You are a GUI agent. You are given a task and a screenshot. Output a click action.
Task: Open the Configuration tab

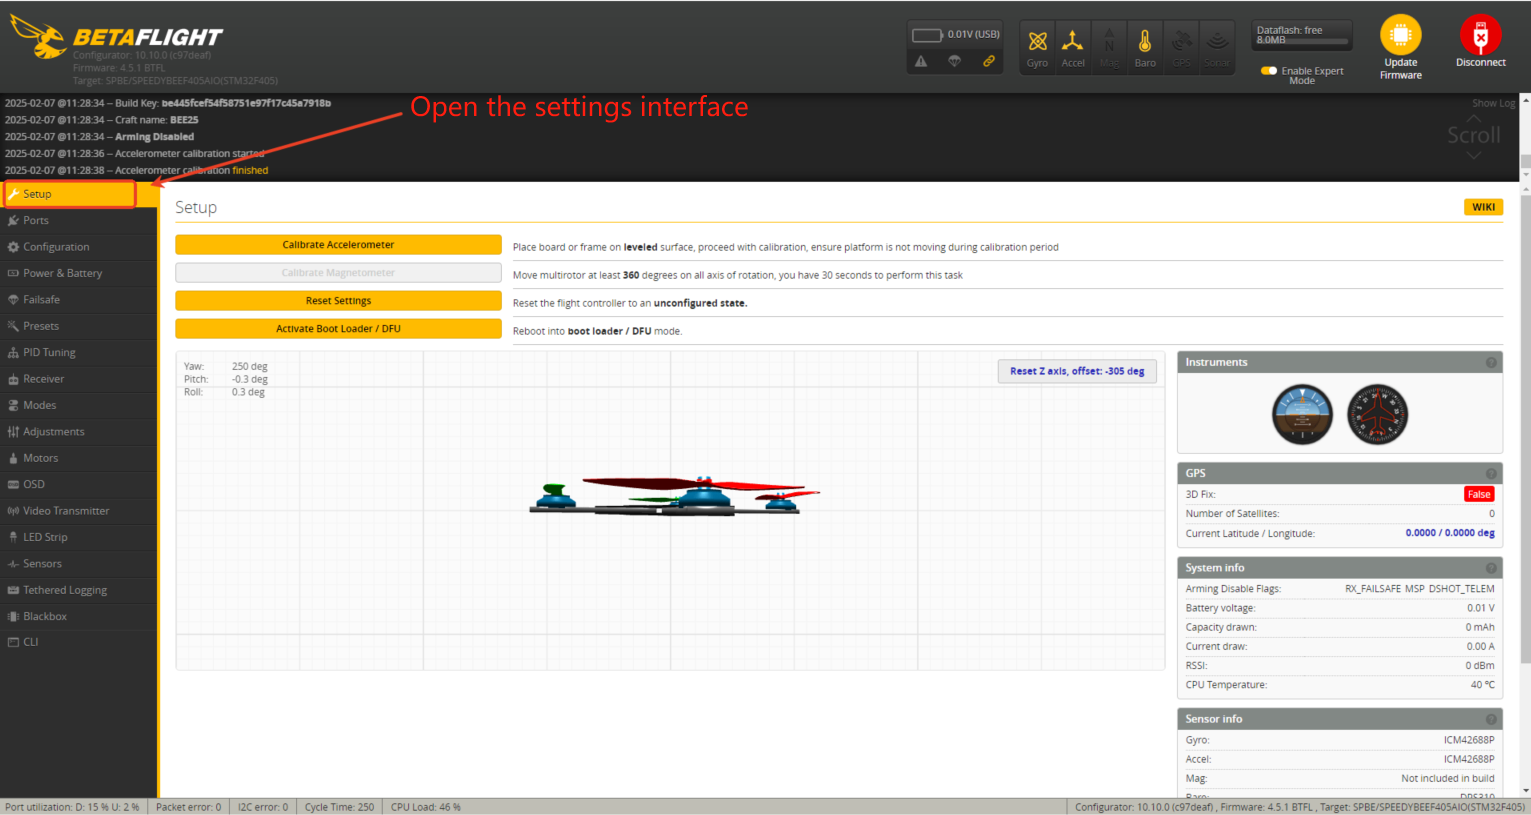(x=78, y=247)
